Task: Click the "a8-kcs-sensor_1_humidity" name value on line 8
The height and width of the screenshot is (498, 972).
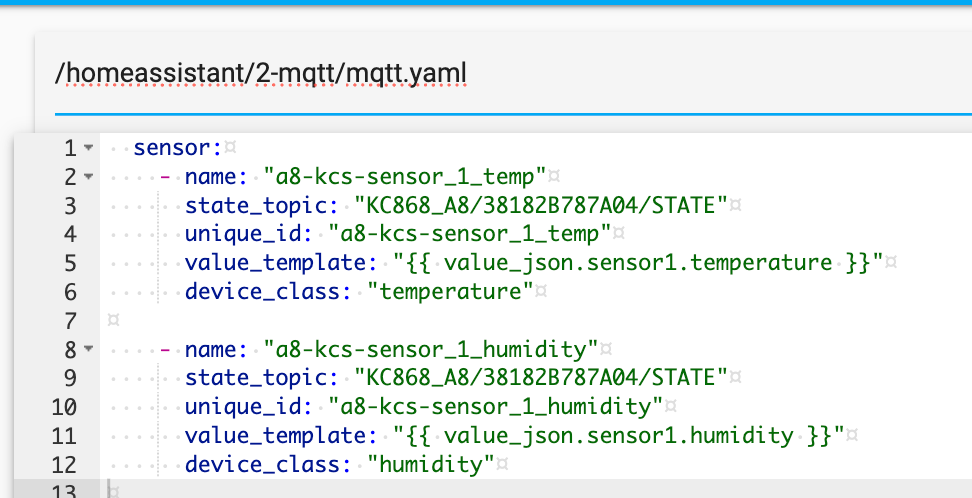Action: [x=430, y=350]
